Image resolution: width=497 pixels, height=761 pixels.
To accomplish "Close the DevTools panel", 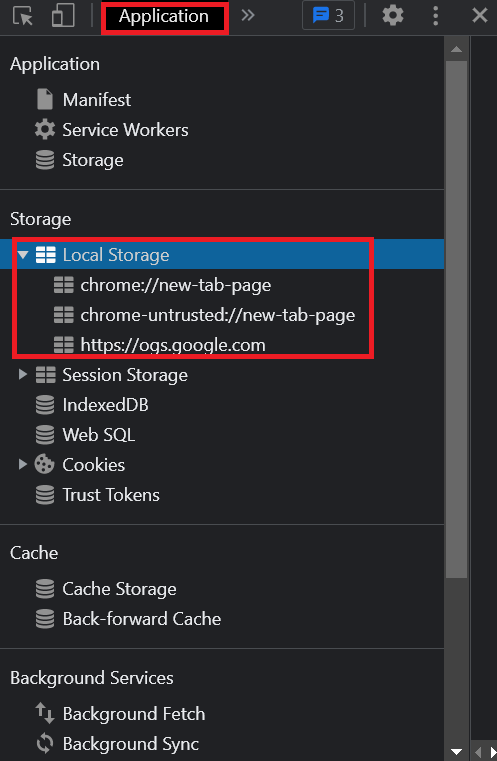I will click(480, 16).
